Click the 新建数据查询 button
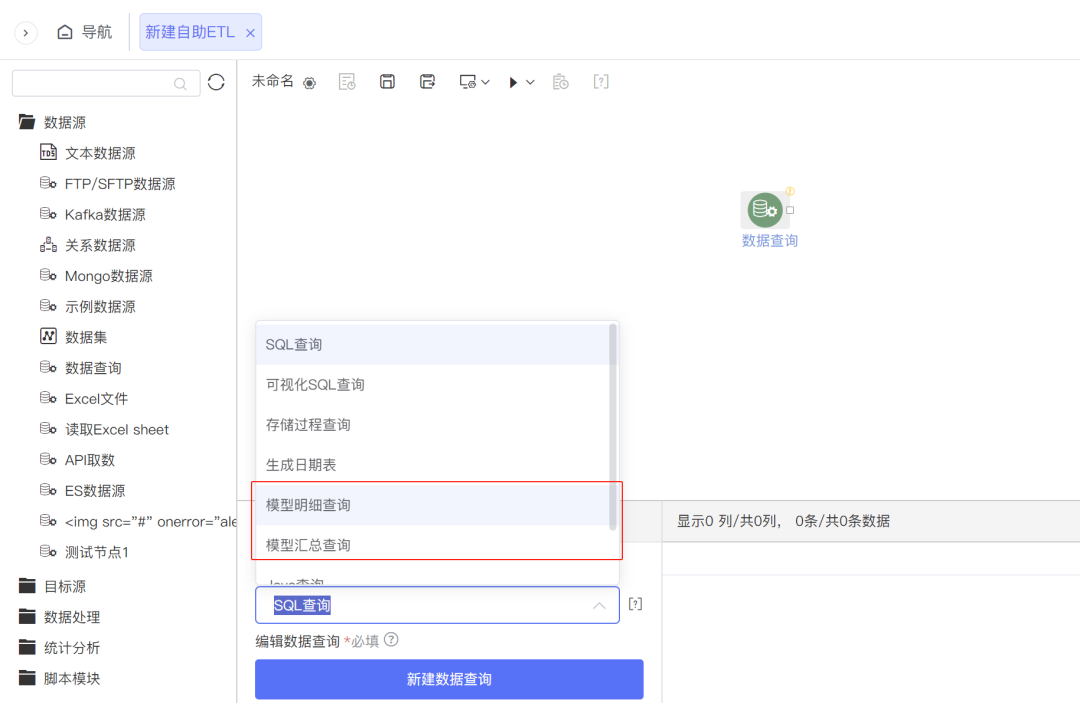This screenshot has height=703, width=1080. tap(448, 679)
